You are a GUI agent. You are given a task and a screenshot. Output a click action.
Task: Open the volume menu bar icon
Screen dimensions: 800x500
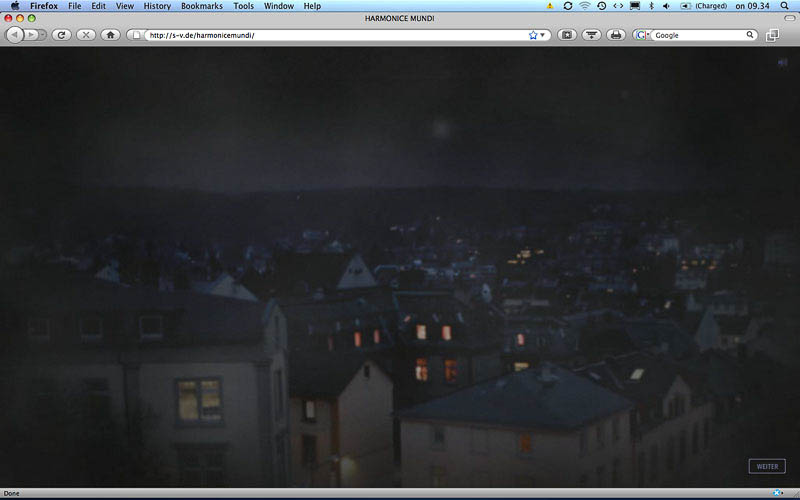click(666, 6)
